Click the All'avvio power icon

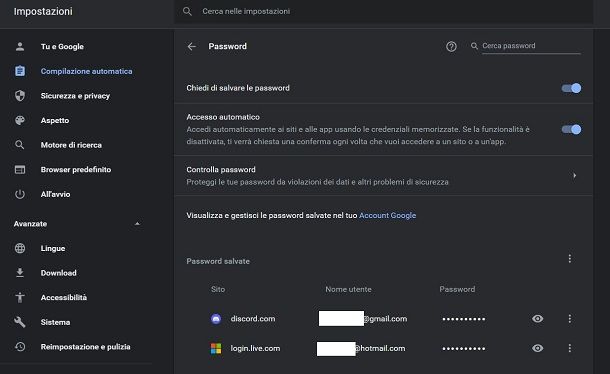click(x=20, y=194)
